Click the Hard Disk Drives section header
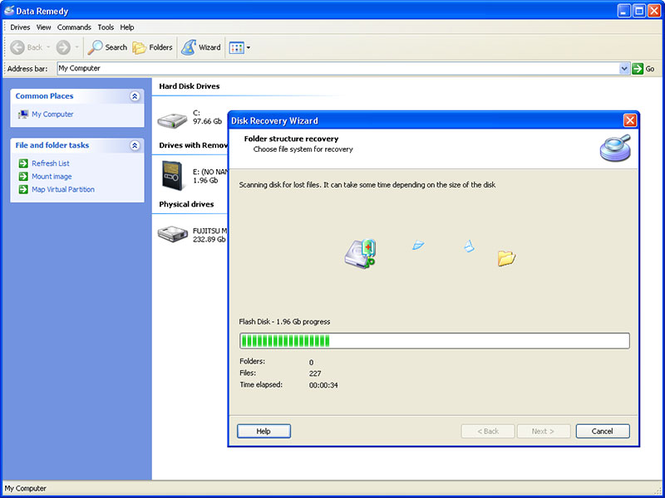Viewport: 665px width, 498px height. [189, 86]
